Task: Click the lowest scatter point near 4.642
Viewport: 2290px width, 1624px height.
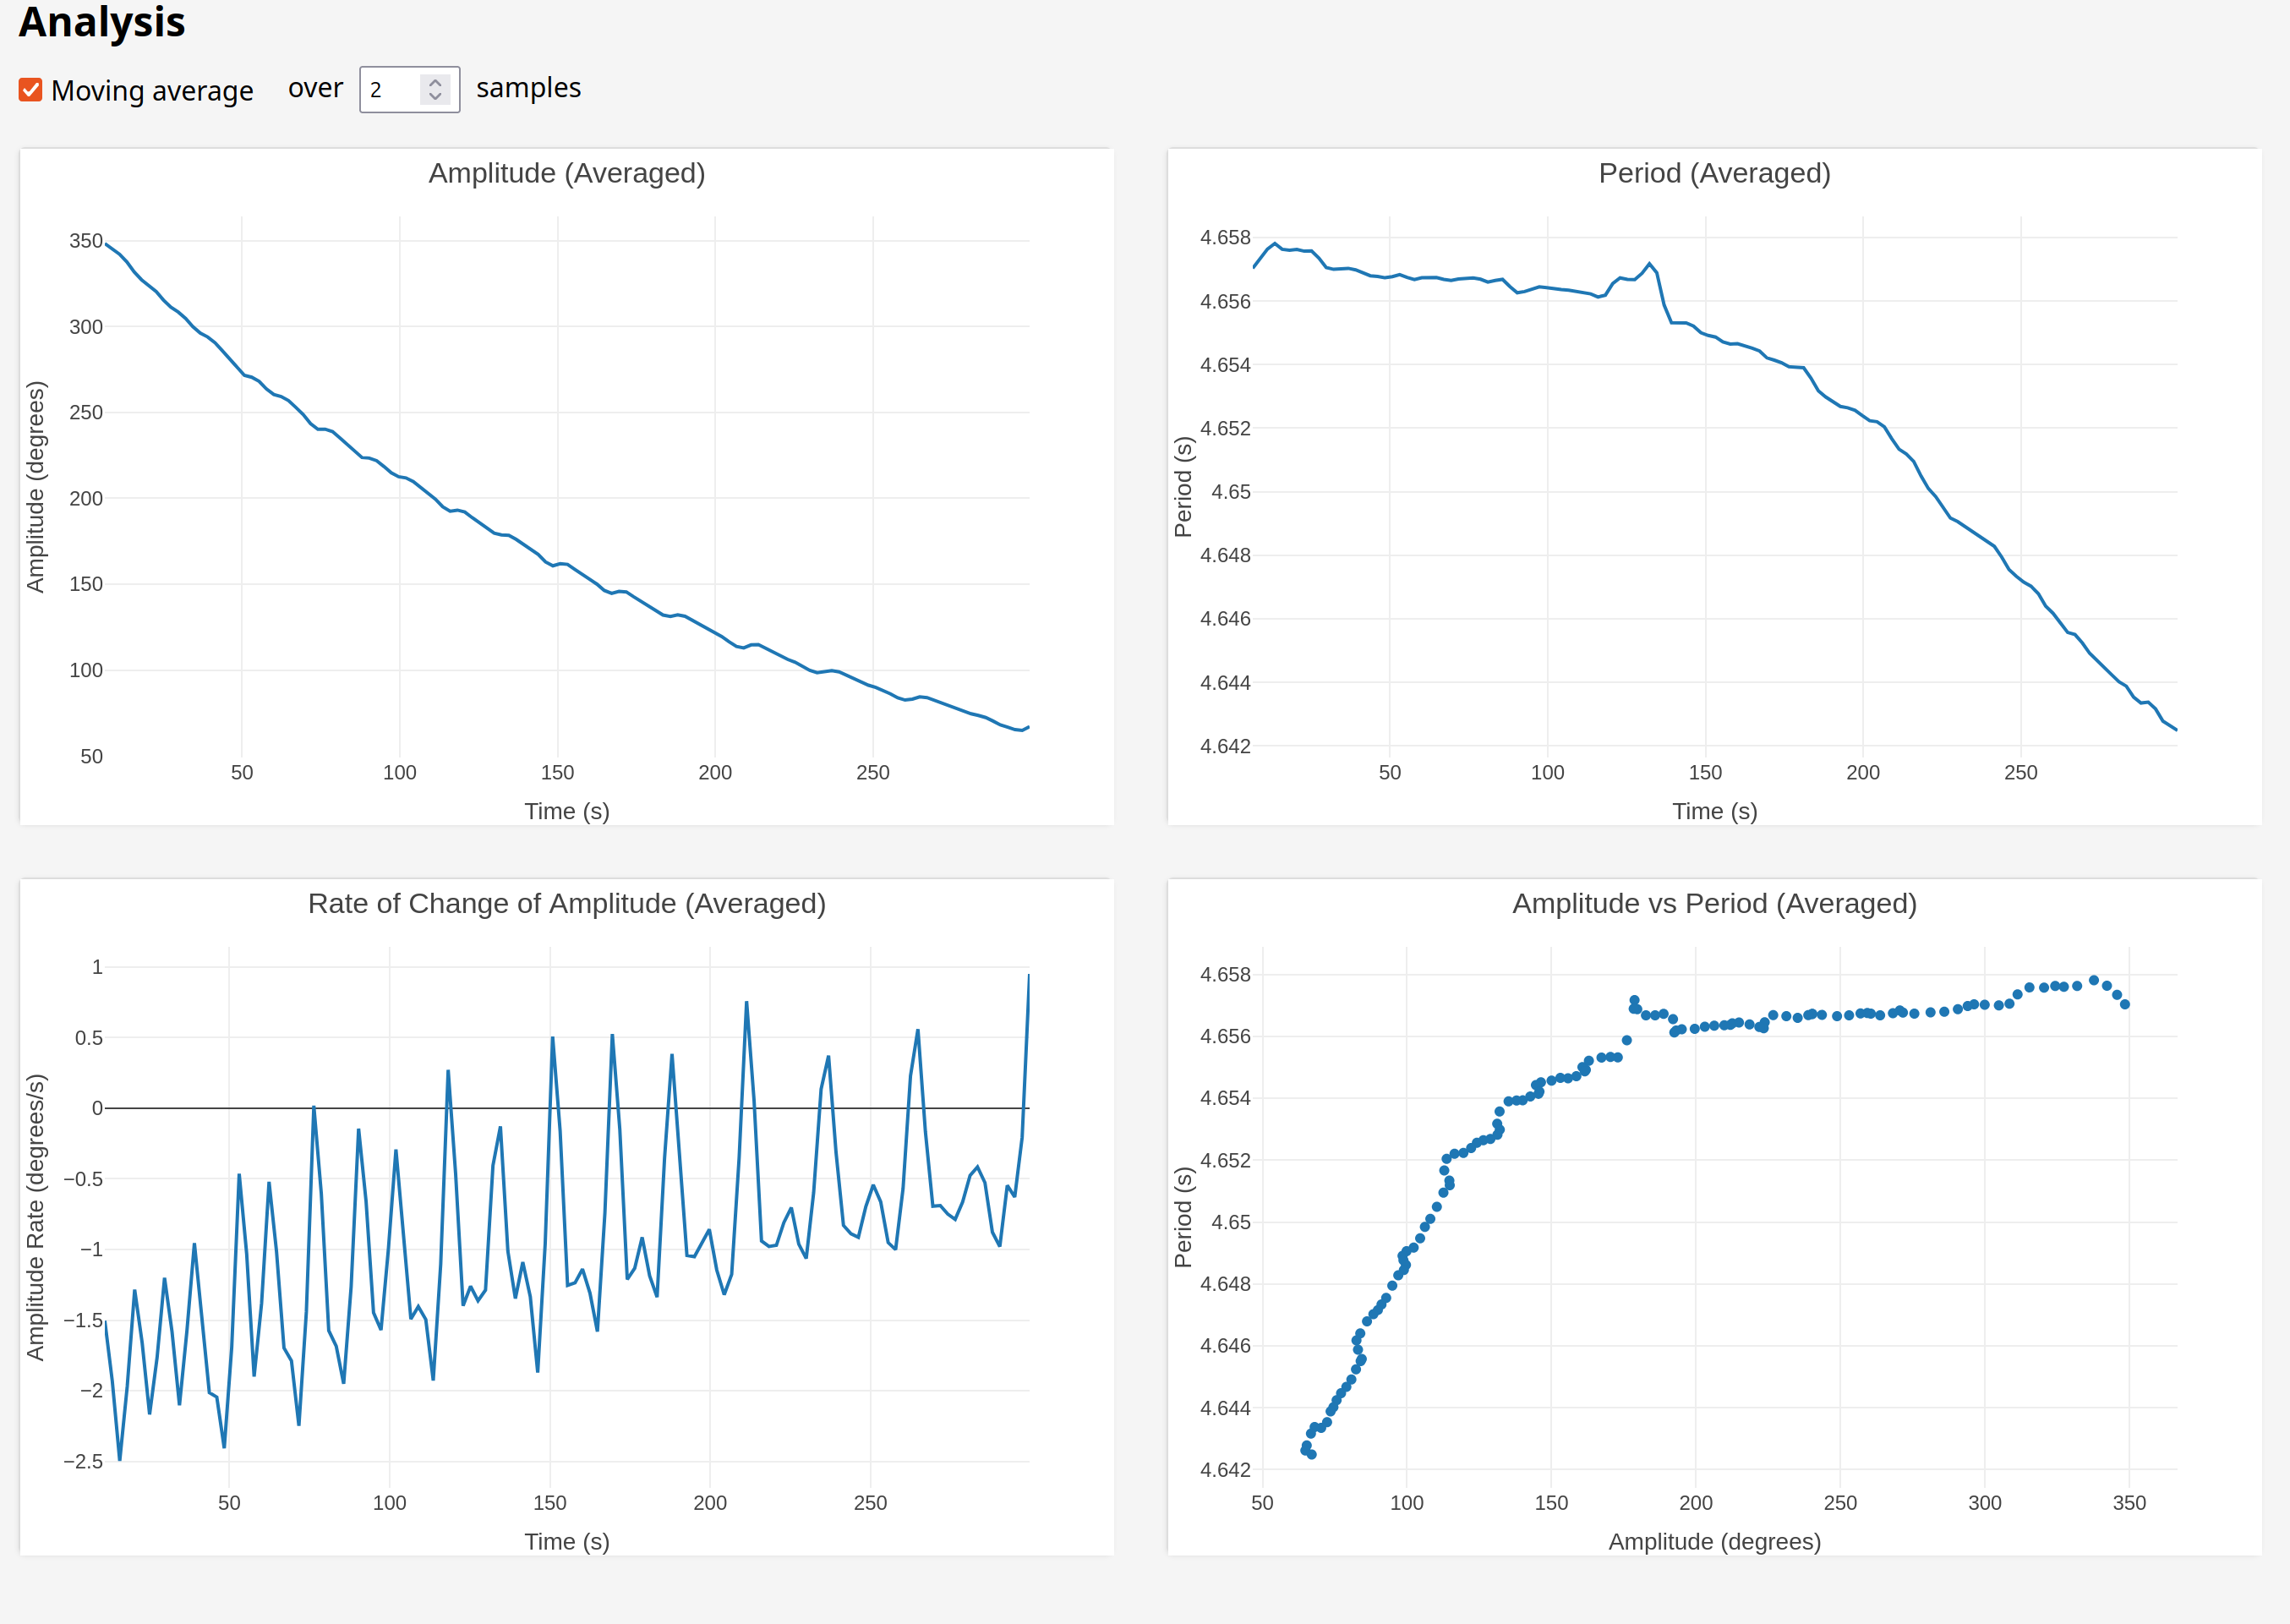Action: [1311, 1454]
